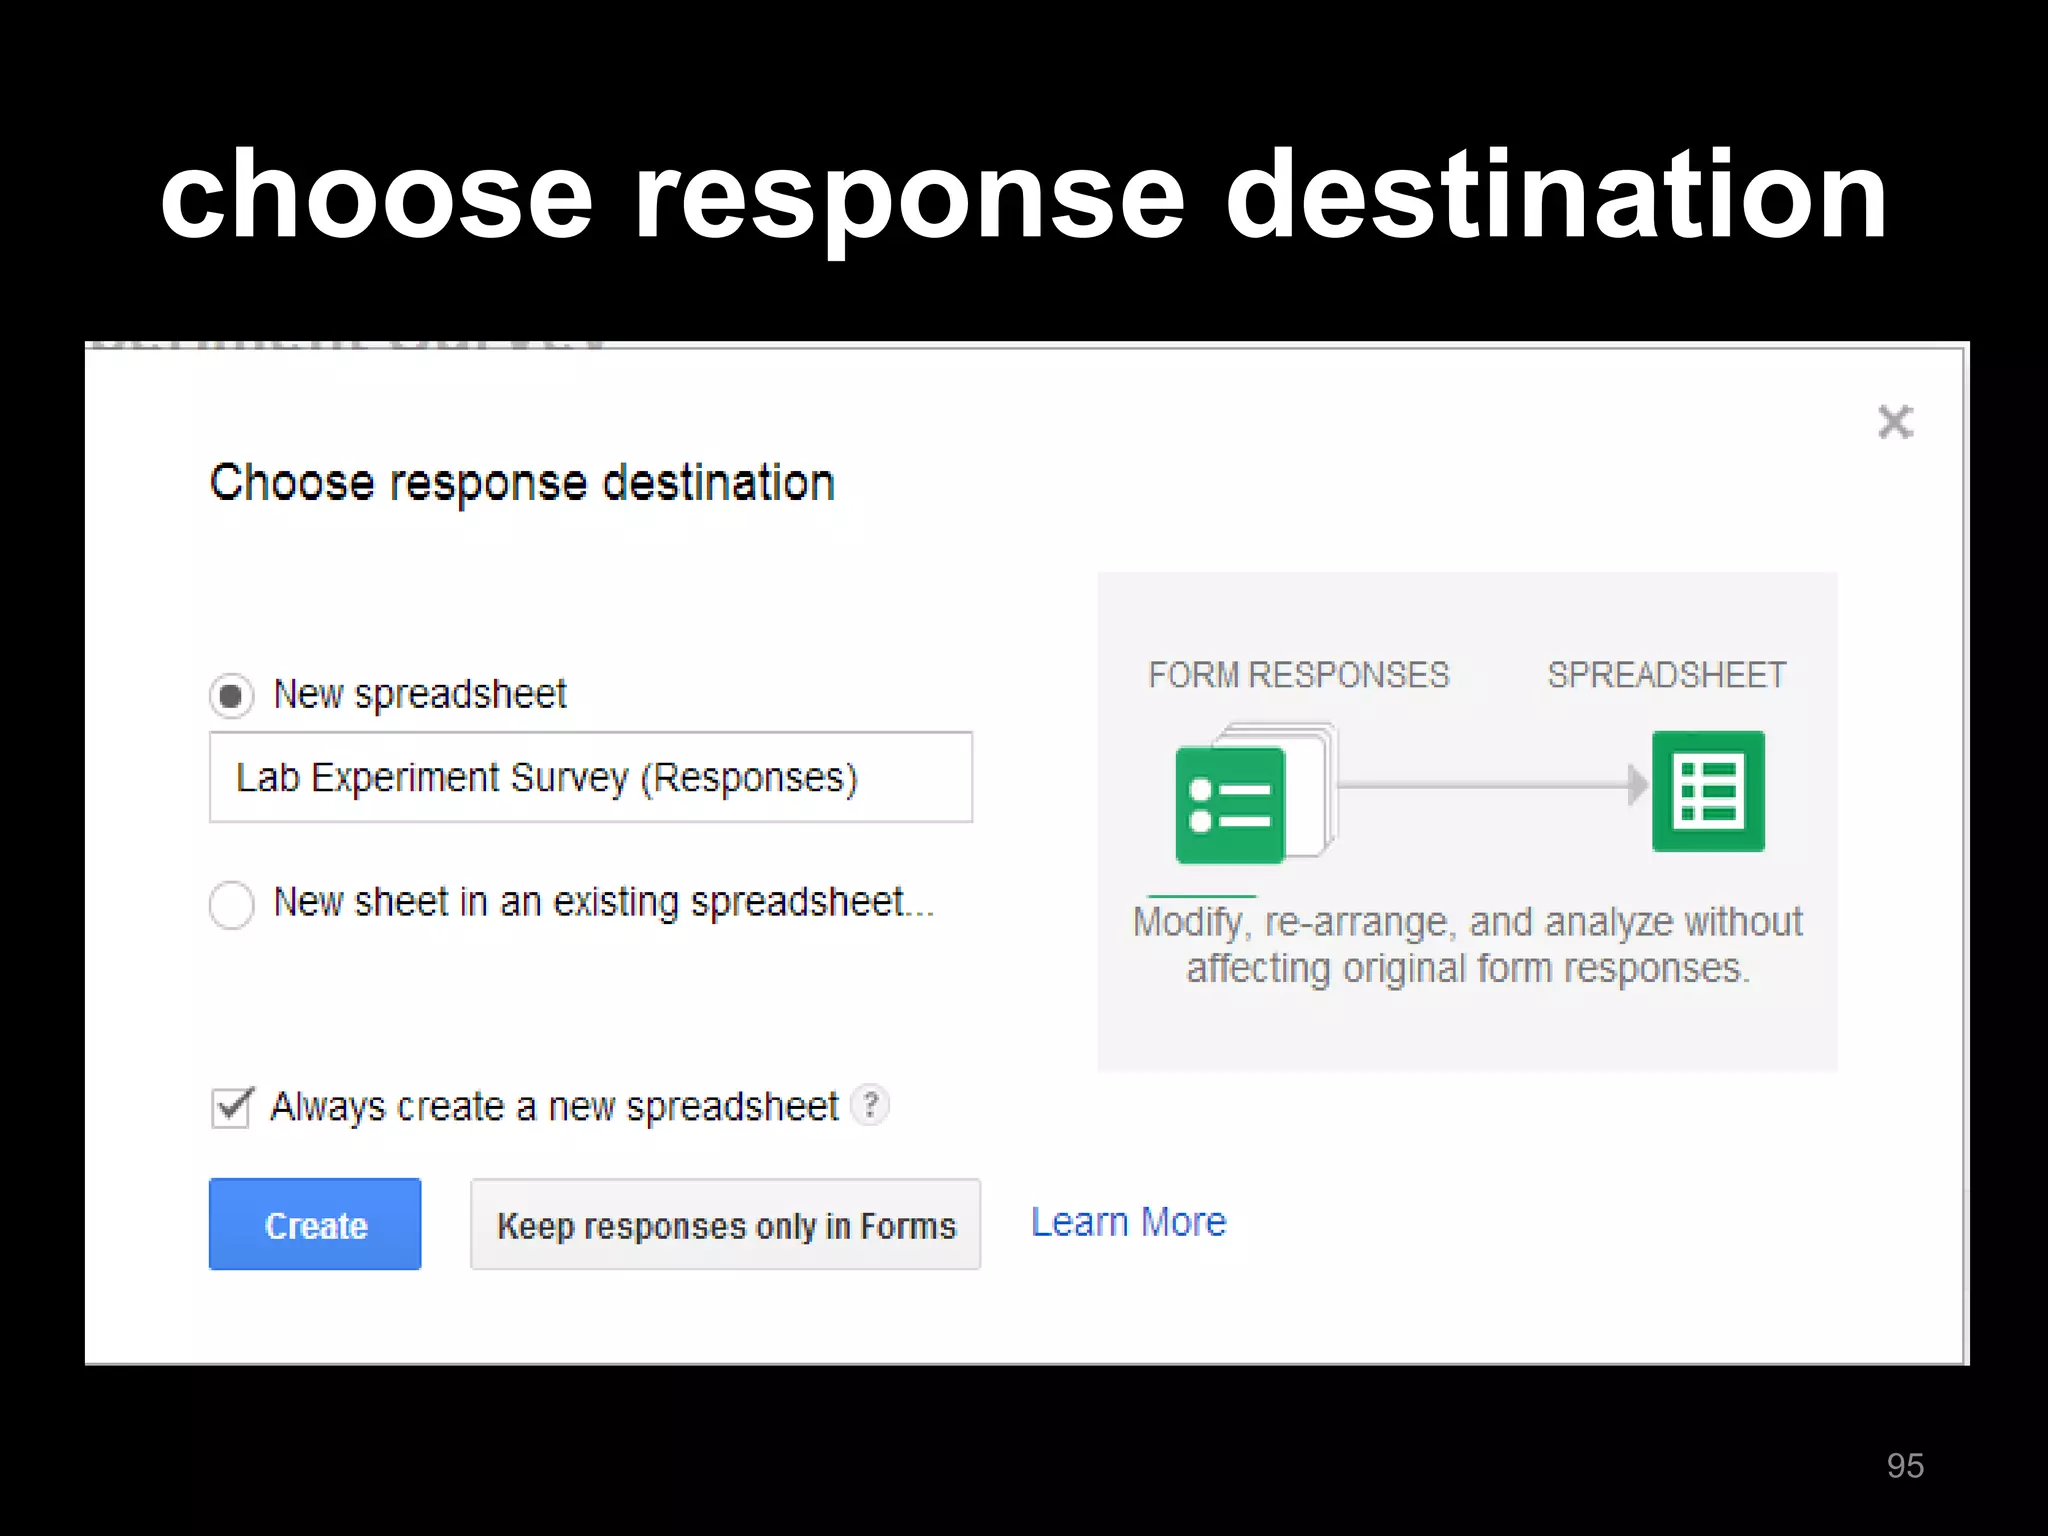Click the FORM RESPONSES label
This screenshot has height=1536, width=2048.
click(1298, 675)
